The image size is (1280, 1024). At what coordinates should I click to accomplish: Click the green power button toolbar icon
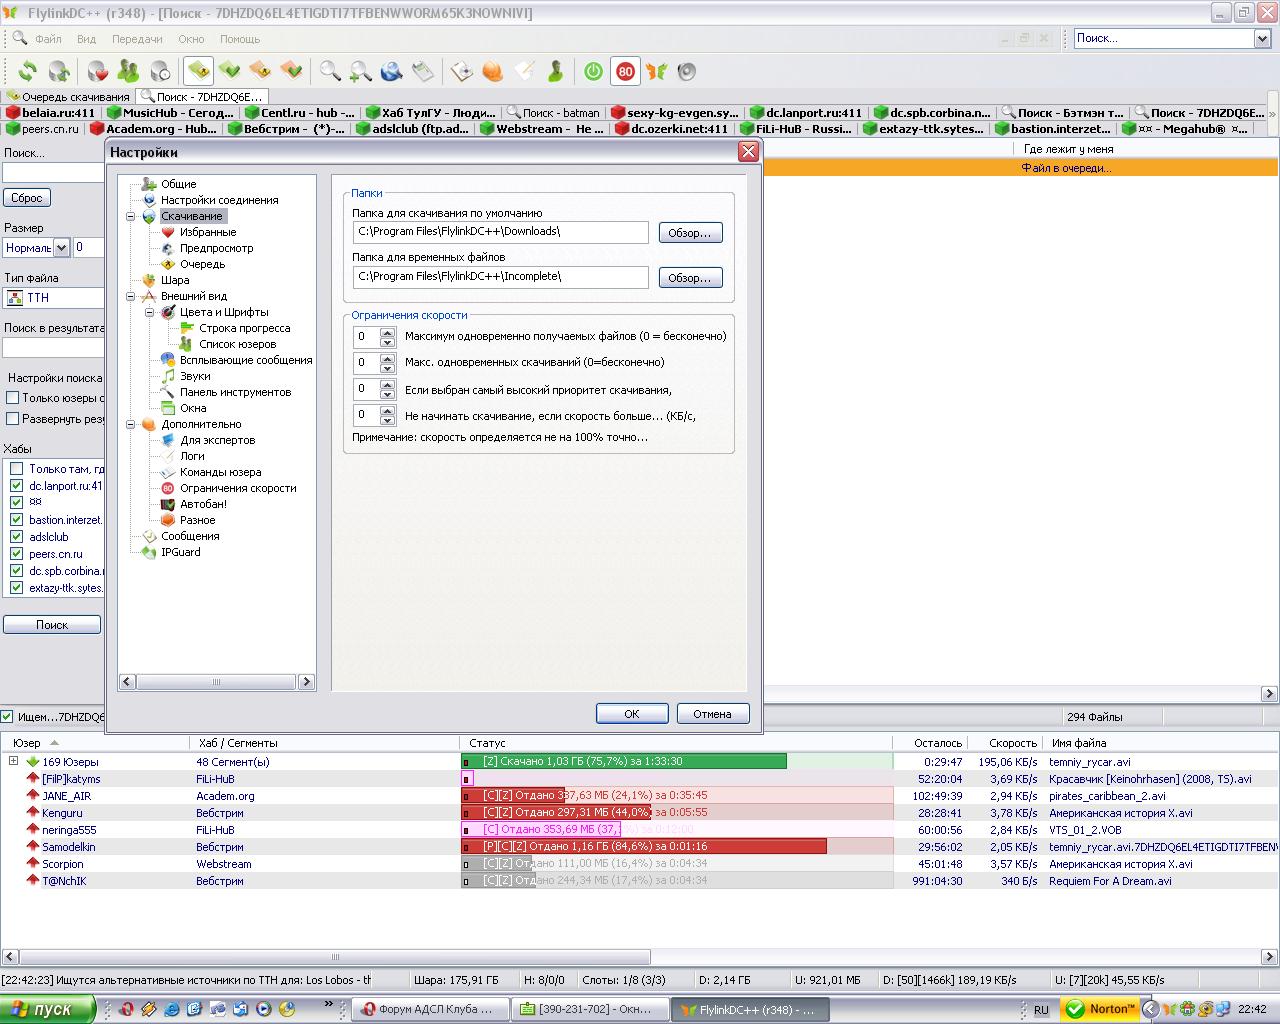pyautogui.click(x=593, y=71)
